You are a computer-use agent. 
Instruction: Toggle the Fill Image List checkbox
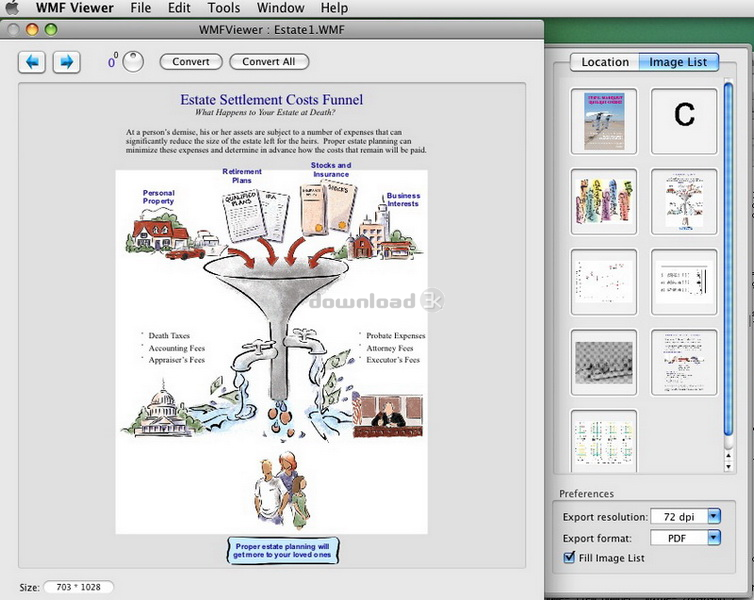tap(567, 557)
